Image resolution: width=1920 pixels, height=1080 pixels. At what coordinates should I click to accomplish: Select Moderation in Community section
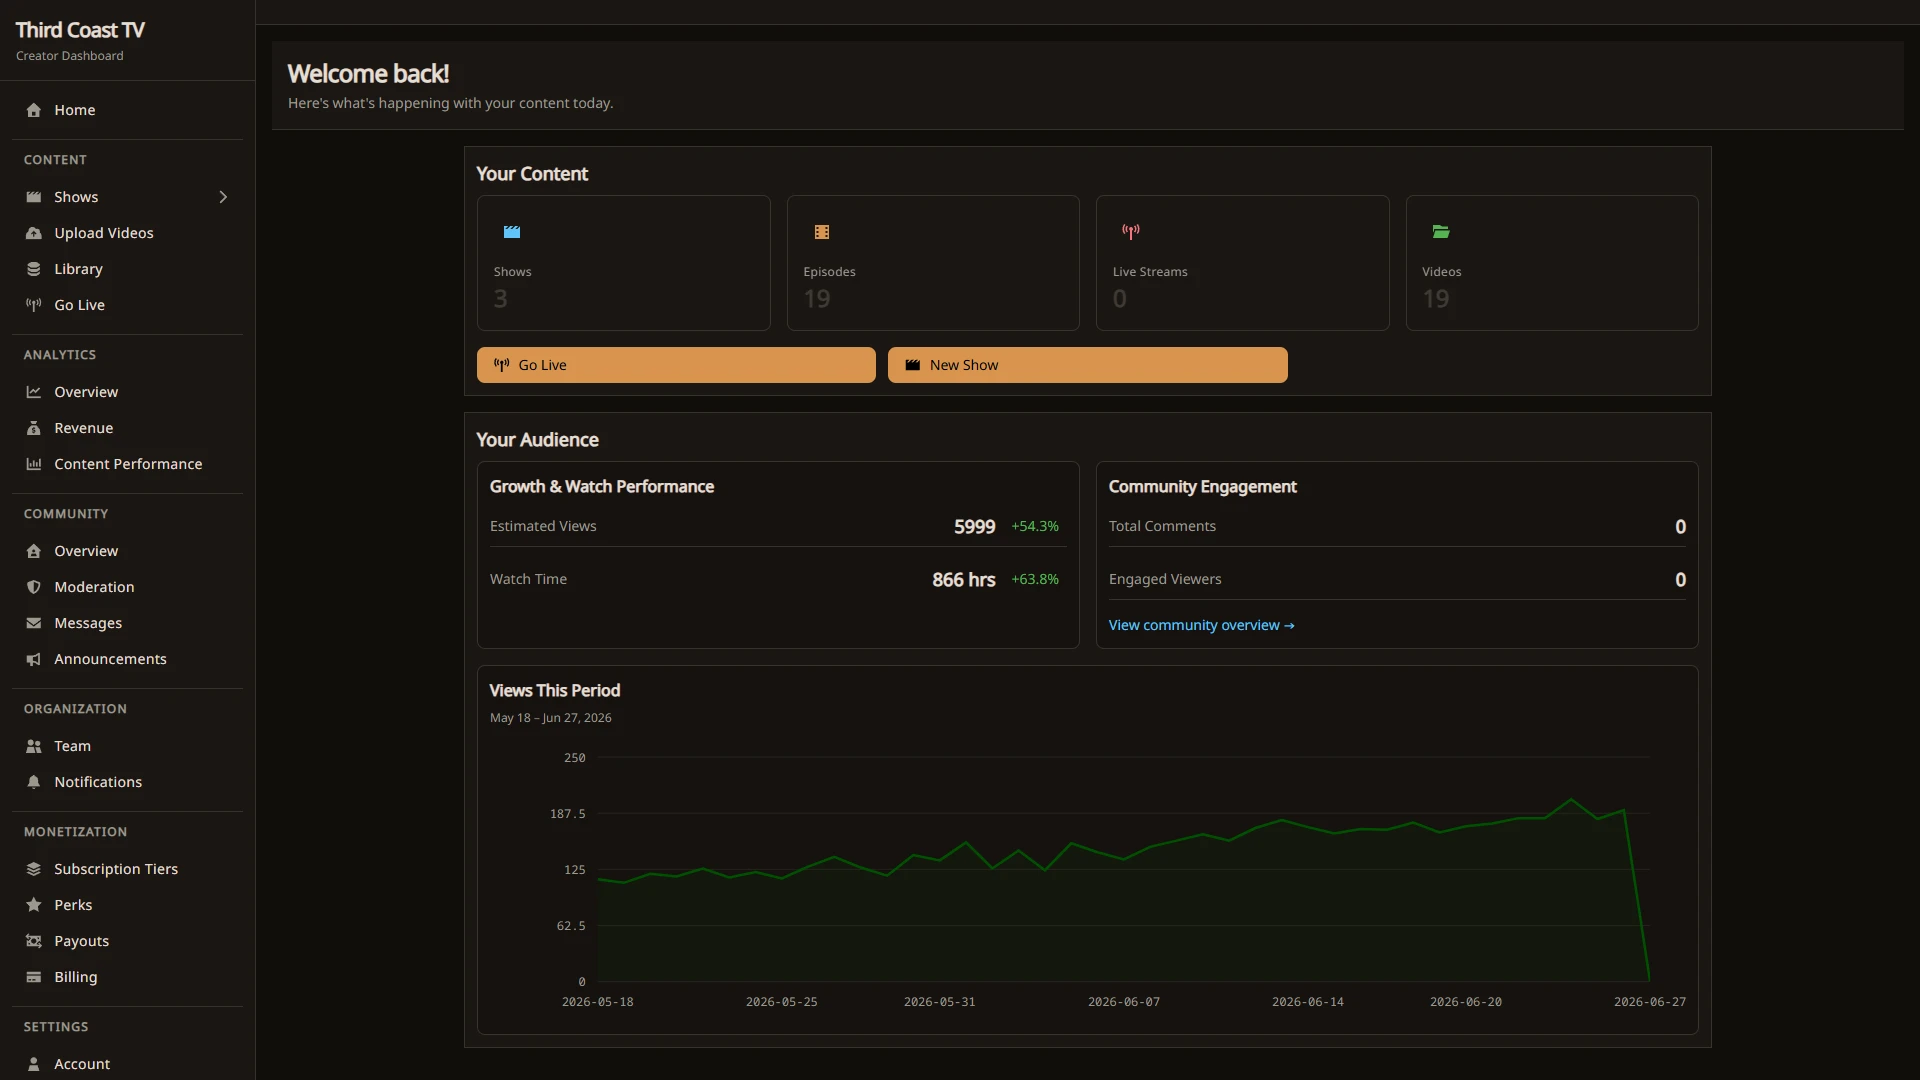coord(128,587)
